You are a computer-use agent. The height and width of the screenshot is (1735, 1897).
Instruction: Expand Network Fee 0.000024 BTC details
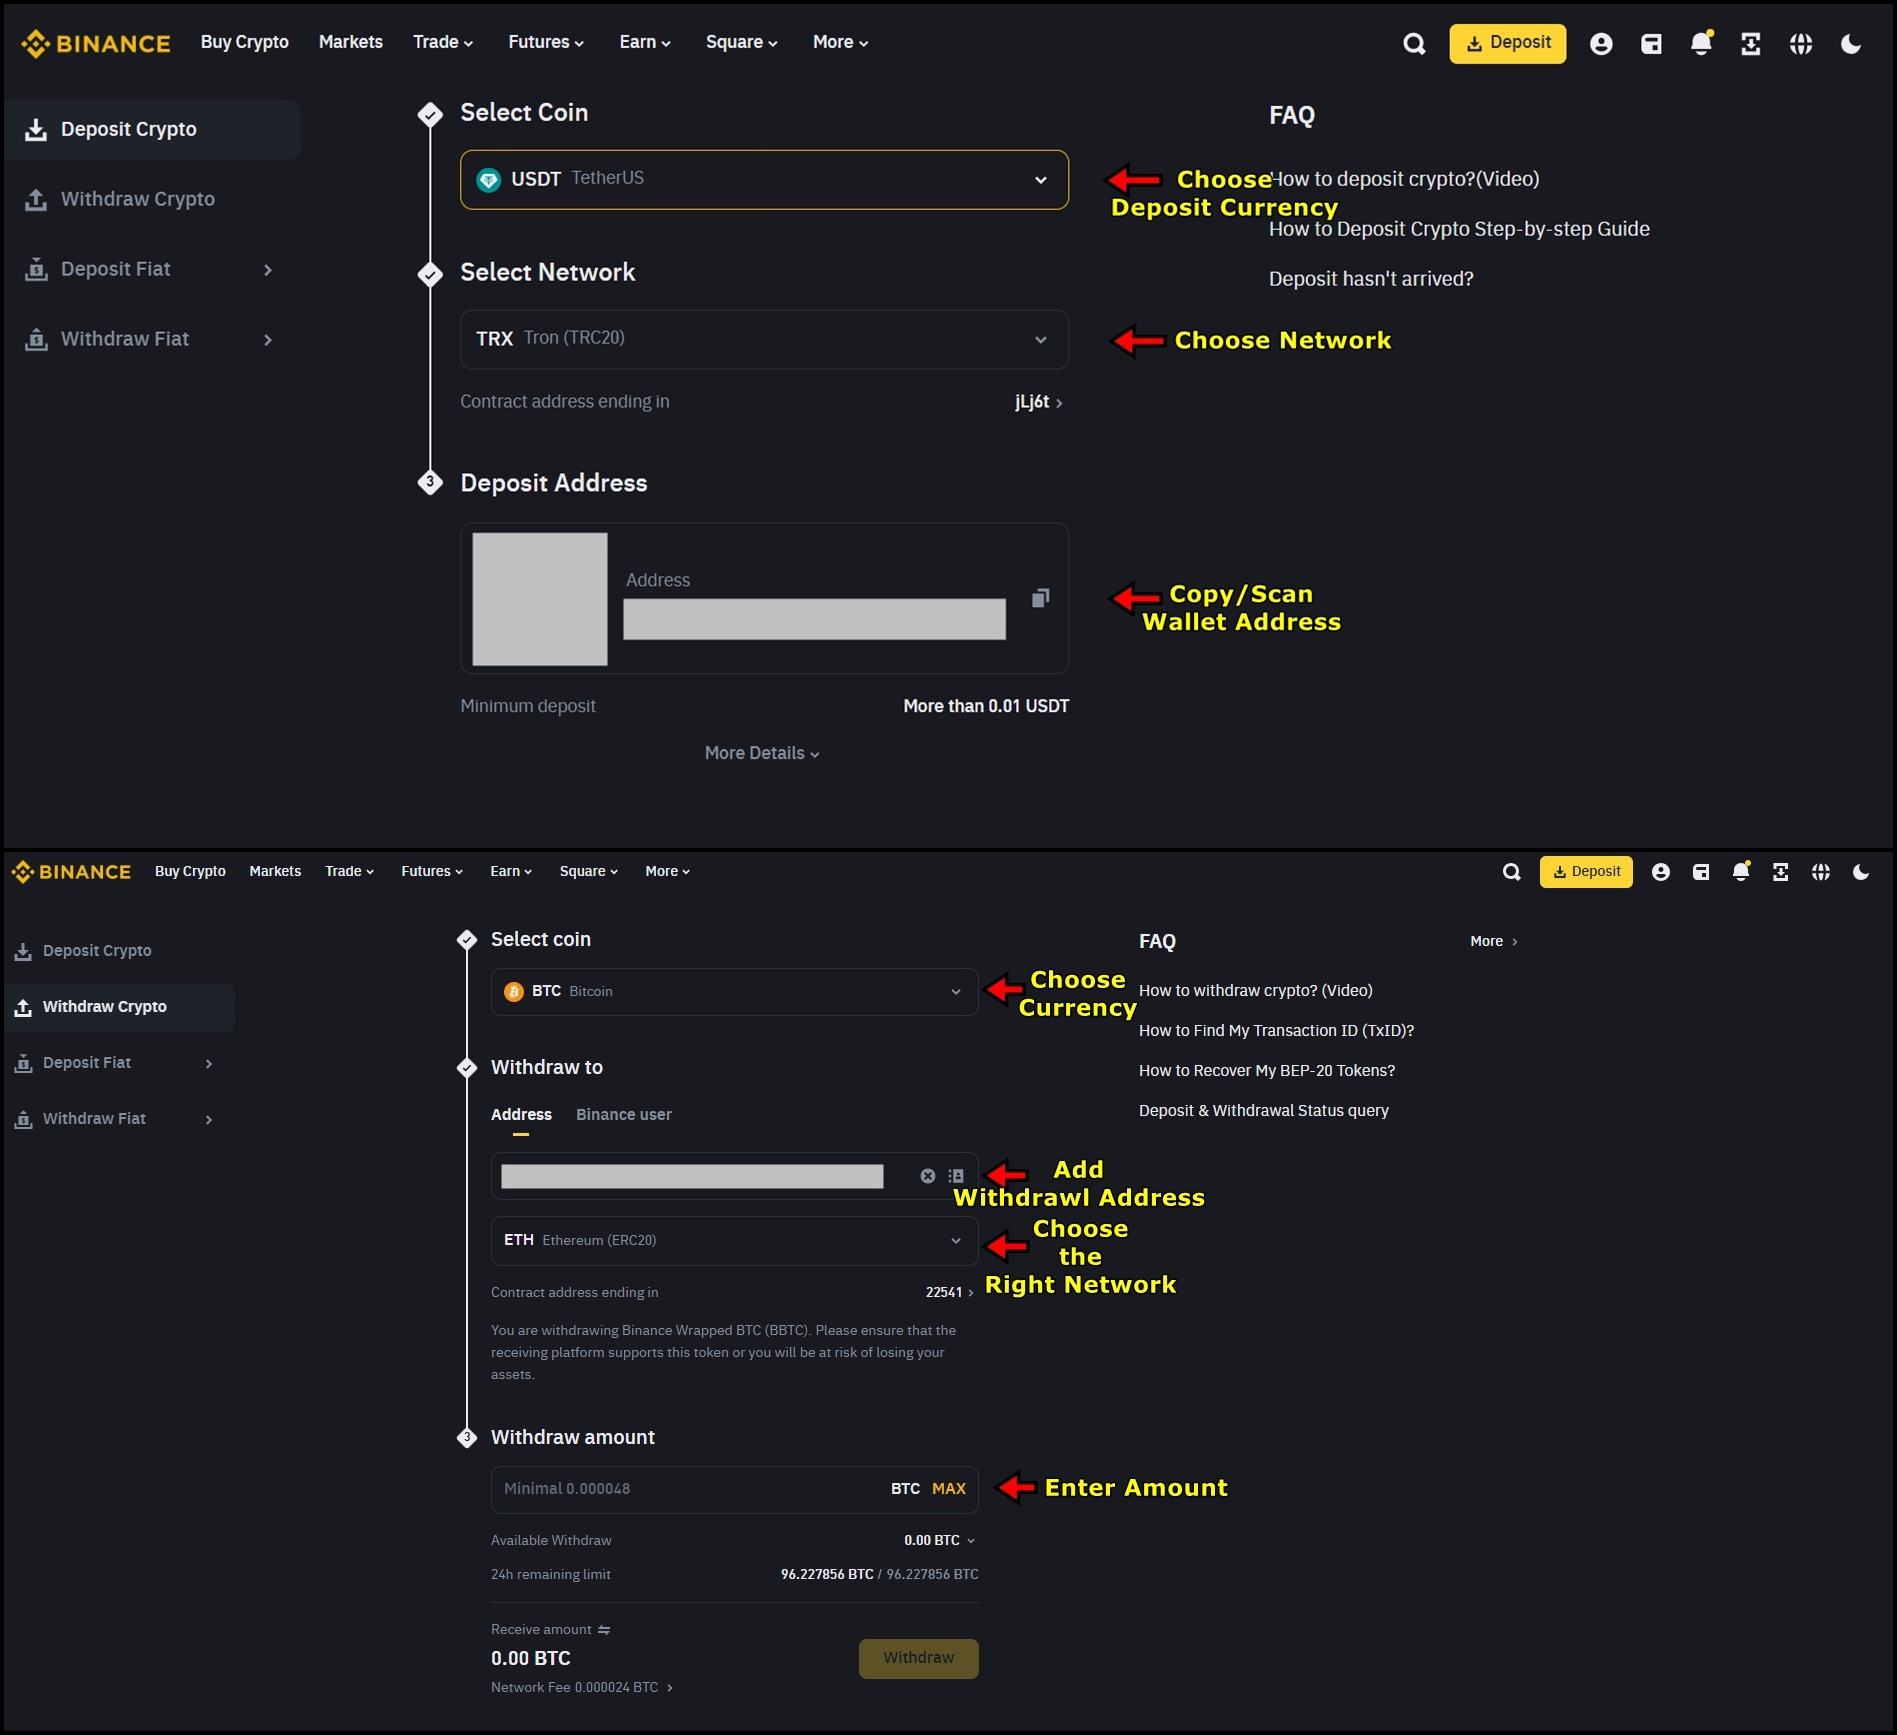582,1688
